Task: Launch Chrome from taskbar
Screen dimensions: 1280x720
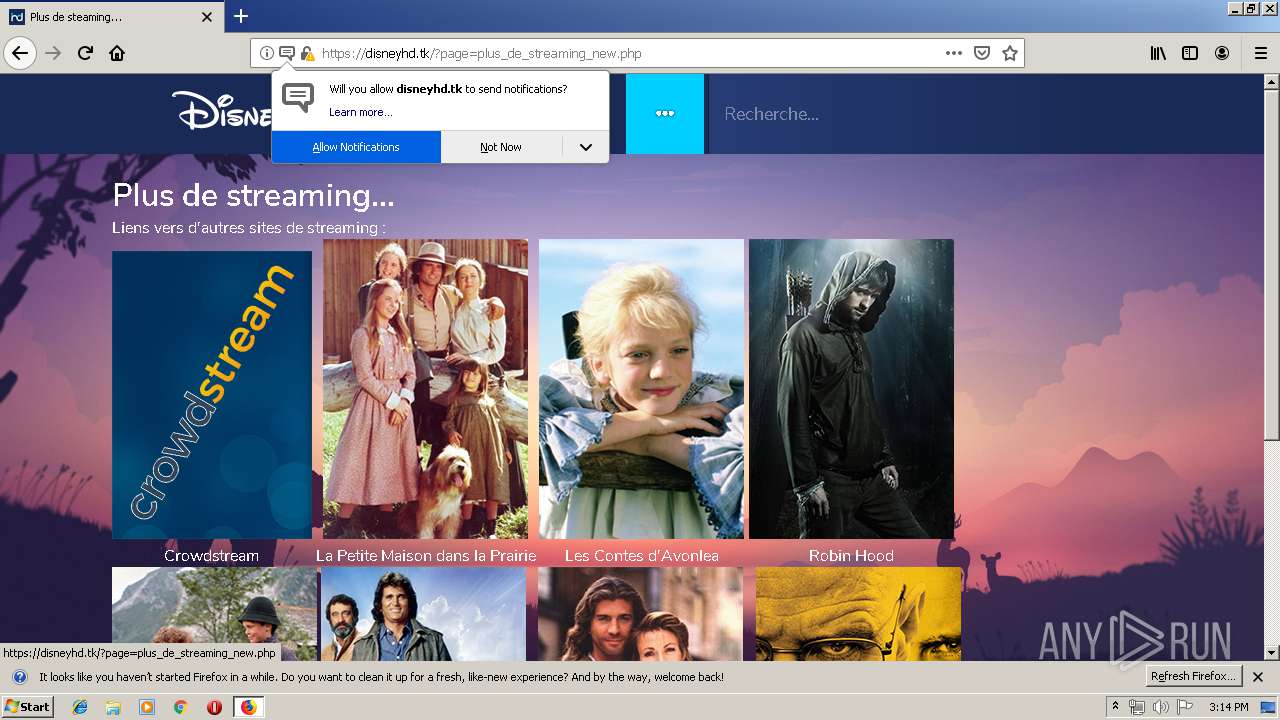Action: (x=180, y=707)
